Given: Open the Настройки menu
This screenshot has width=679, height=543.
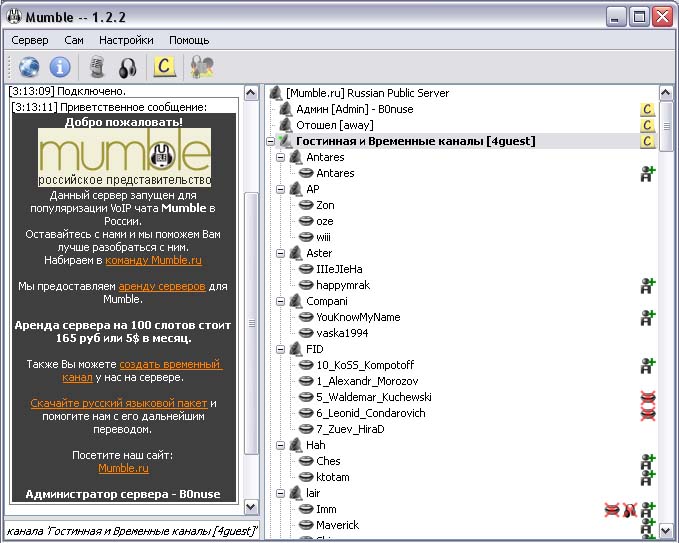Looking at the screenshot, I should tap(126, 40).
